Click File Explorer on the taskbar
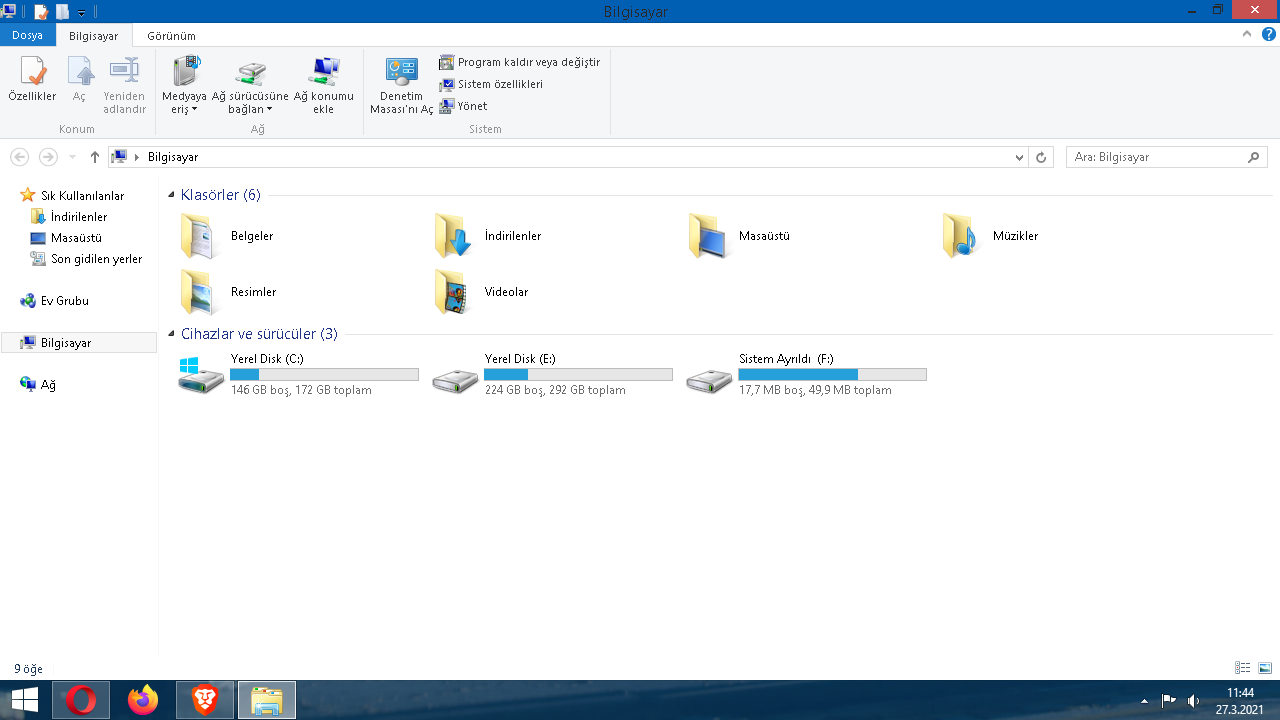Screen dimensions: 1280x720 click(267, 701)
